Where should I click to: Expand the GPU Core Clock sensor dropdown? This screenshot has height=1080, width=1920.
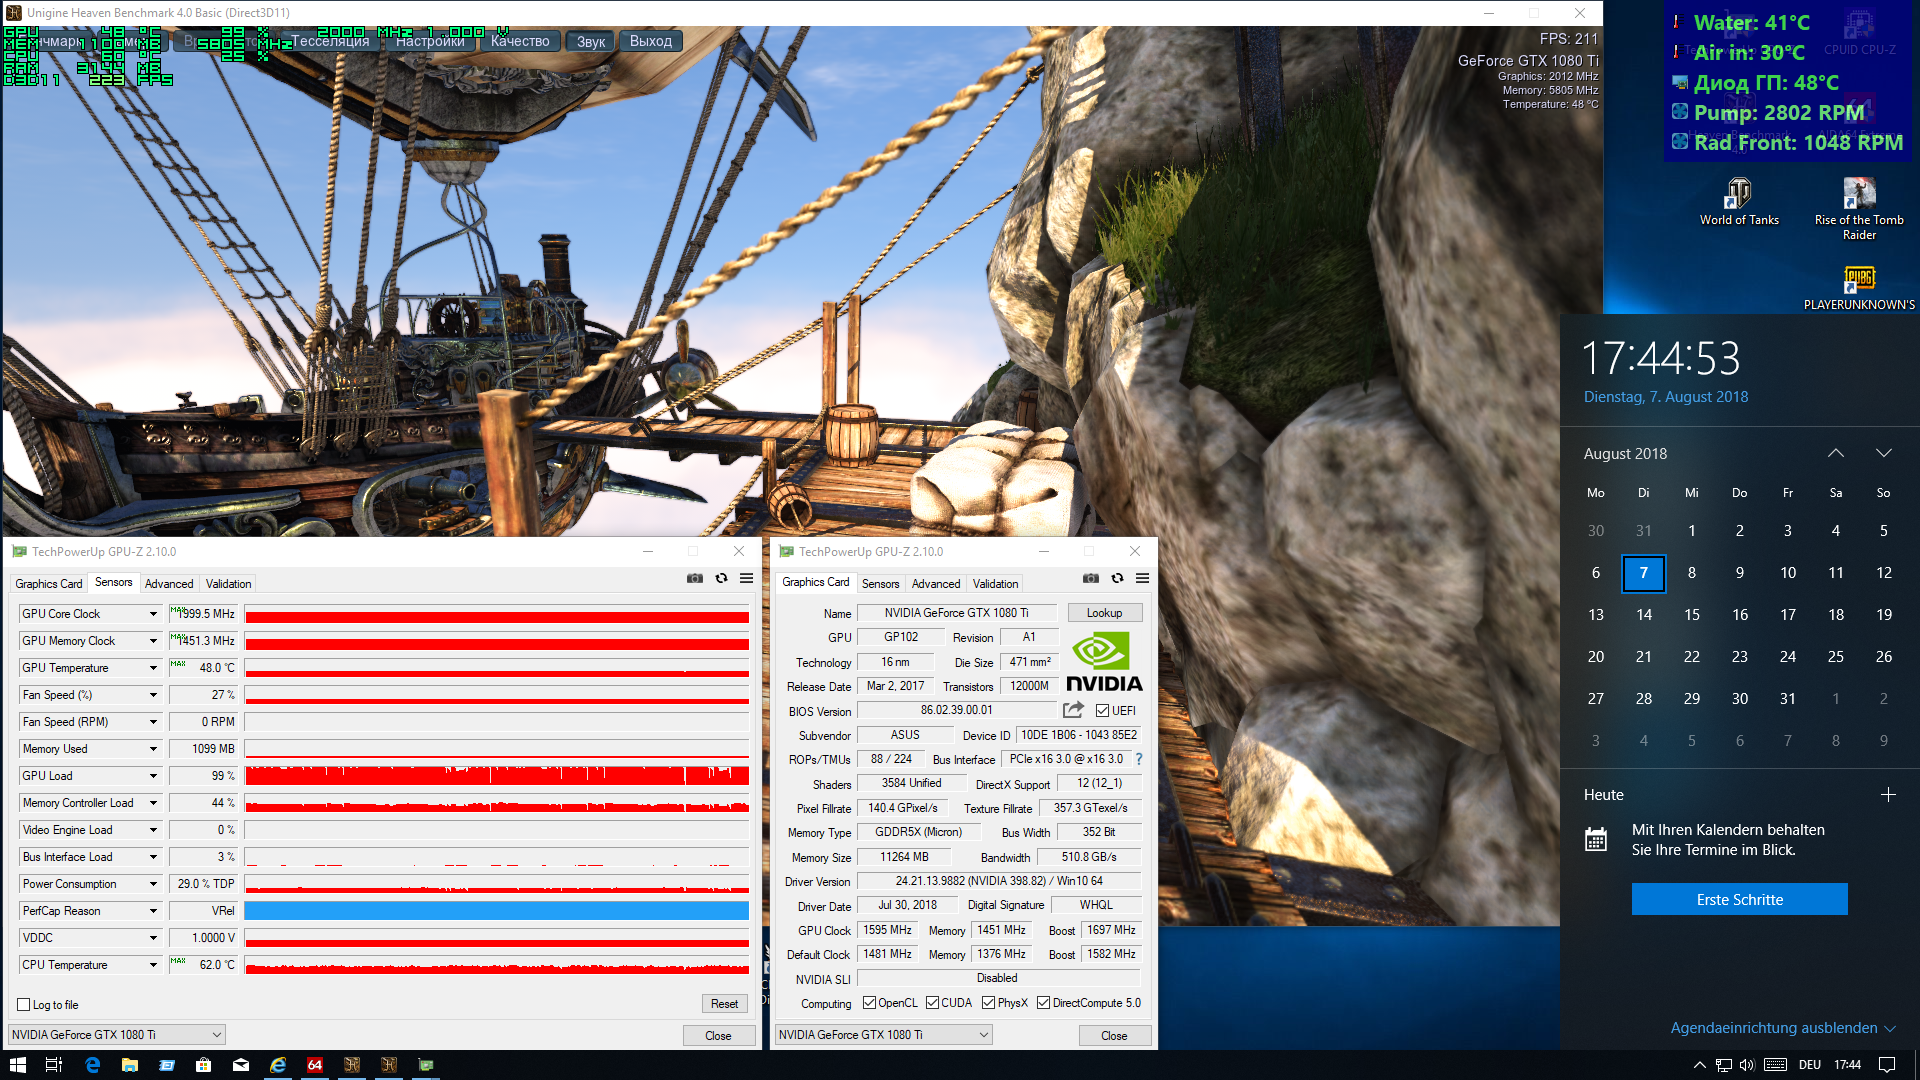point(153,614)
